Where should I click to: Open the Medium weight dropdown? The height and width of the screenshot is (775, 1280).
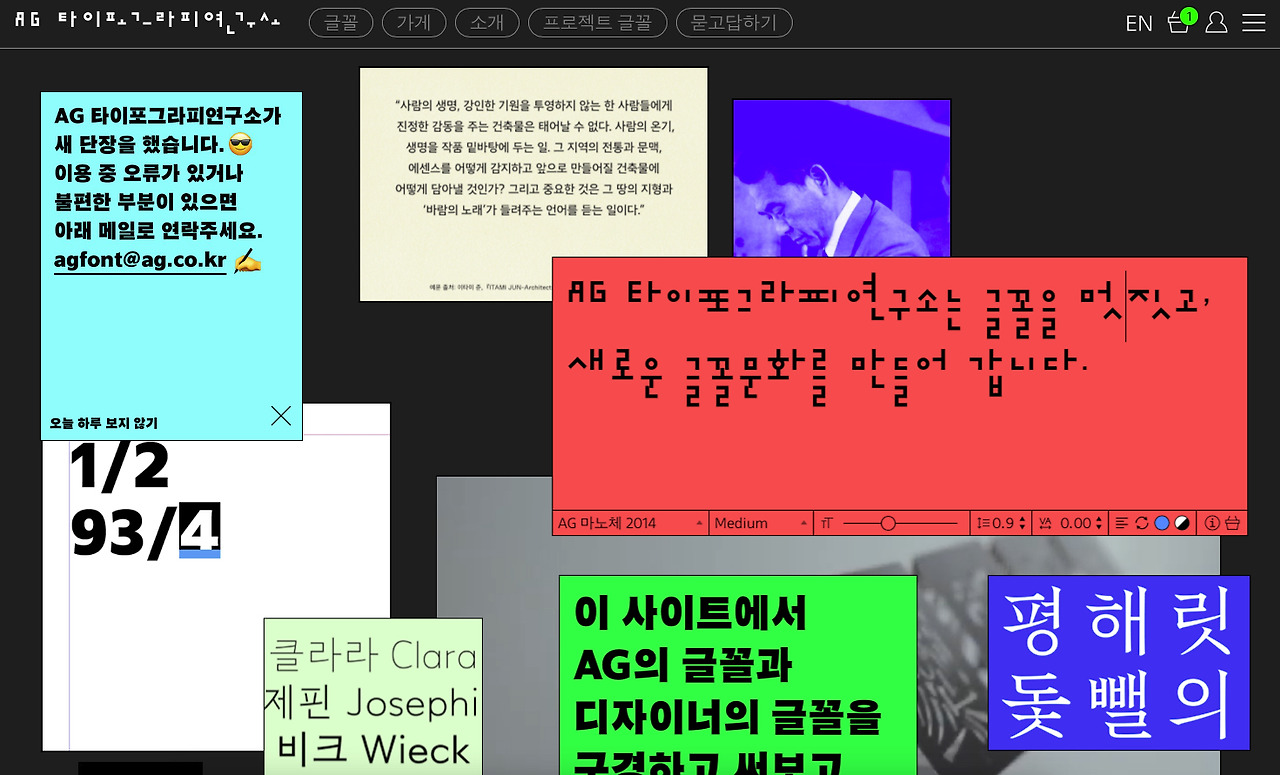(x=760, y=522)
